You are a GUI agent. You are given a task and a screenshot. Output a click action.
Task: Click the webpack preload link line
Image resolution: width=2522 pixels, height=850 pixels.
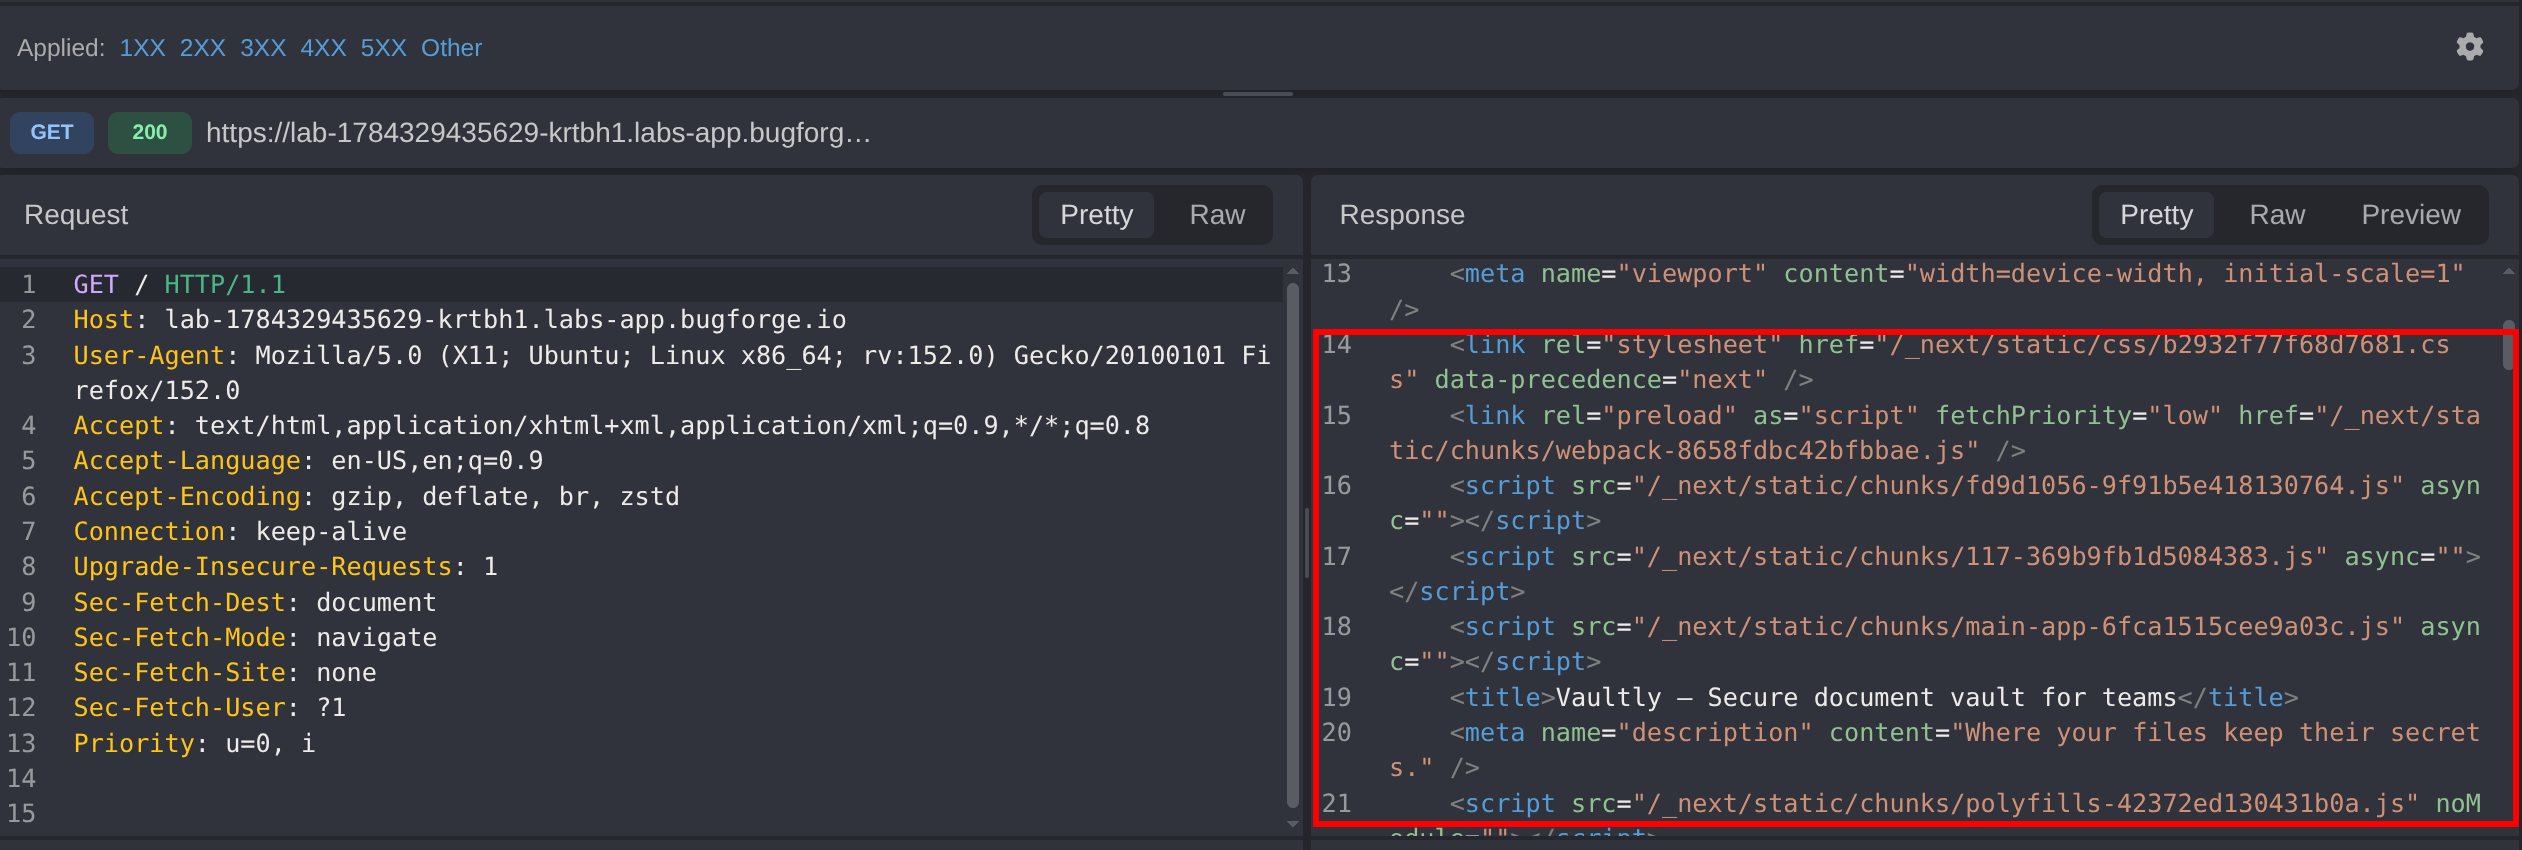tap(1934, 433)
